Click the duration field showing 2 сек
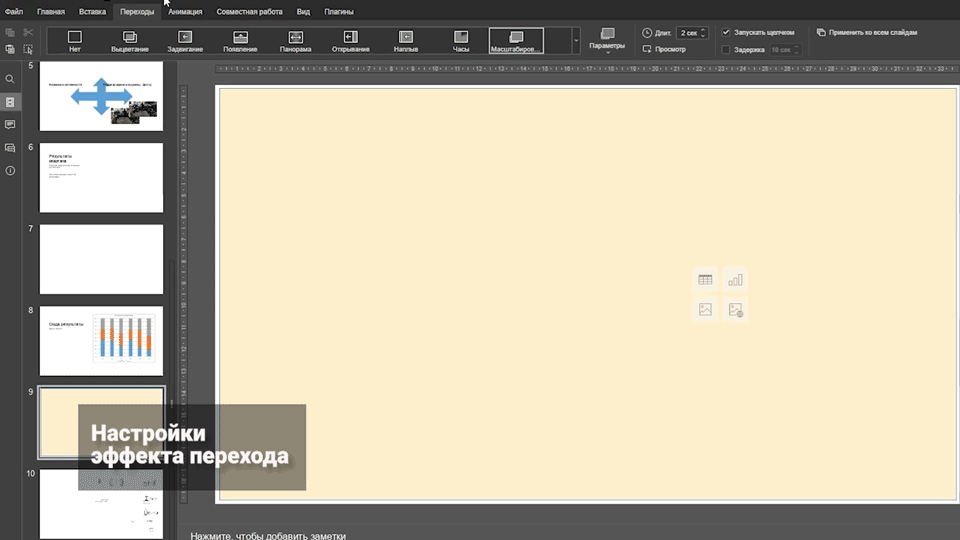Image resolution: width=960 pixels, height=540 pixels. click(692, 33)
